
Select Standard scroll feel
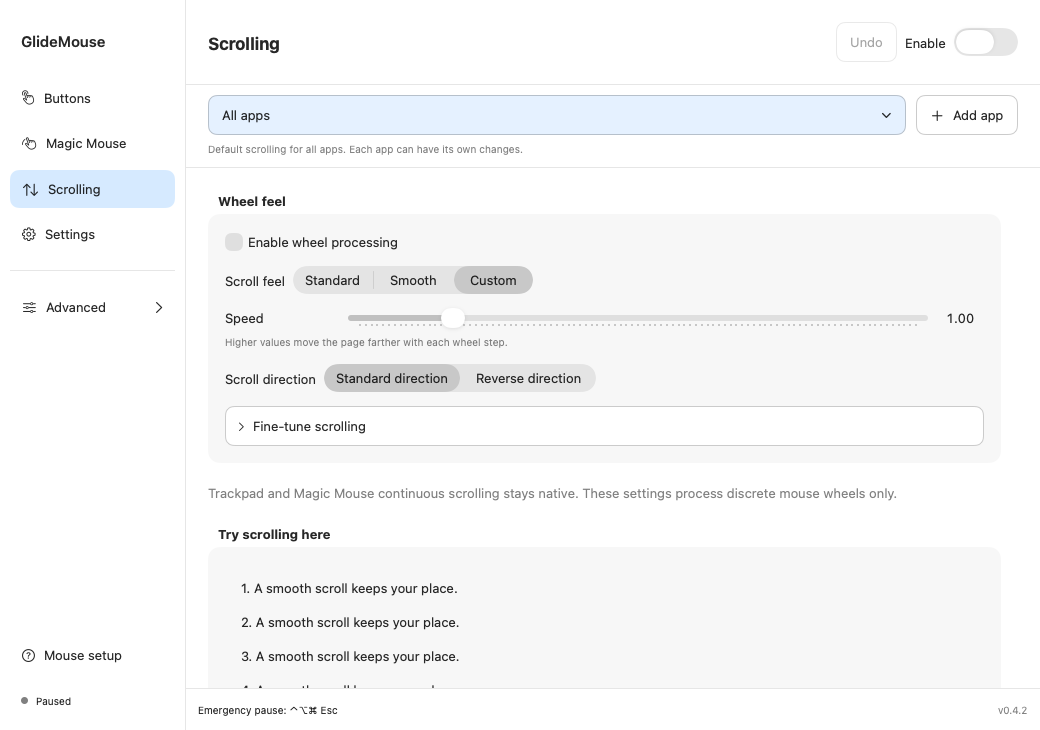pyautogui.click(x=332, y=280)
